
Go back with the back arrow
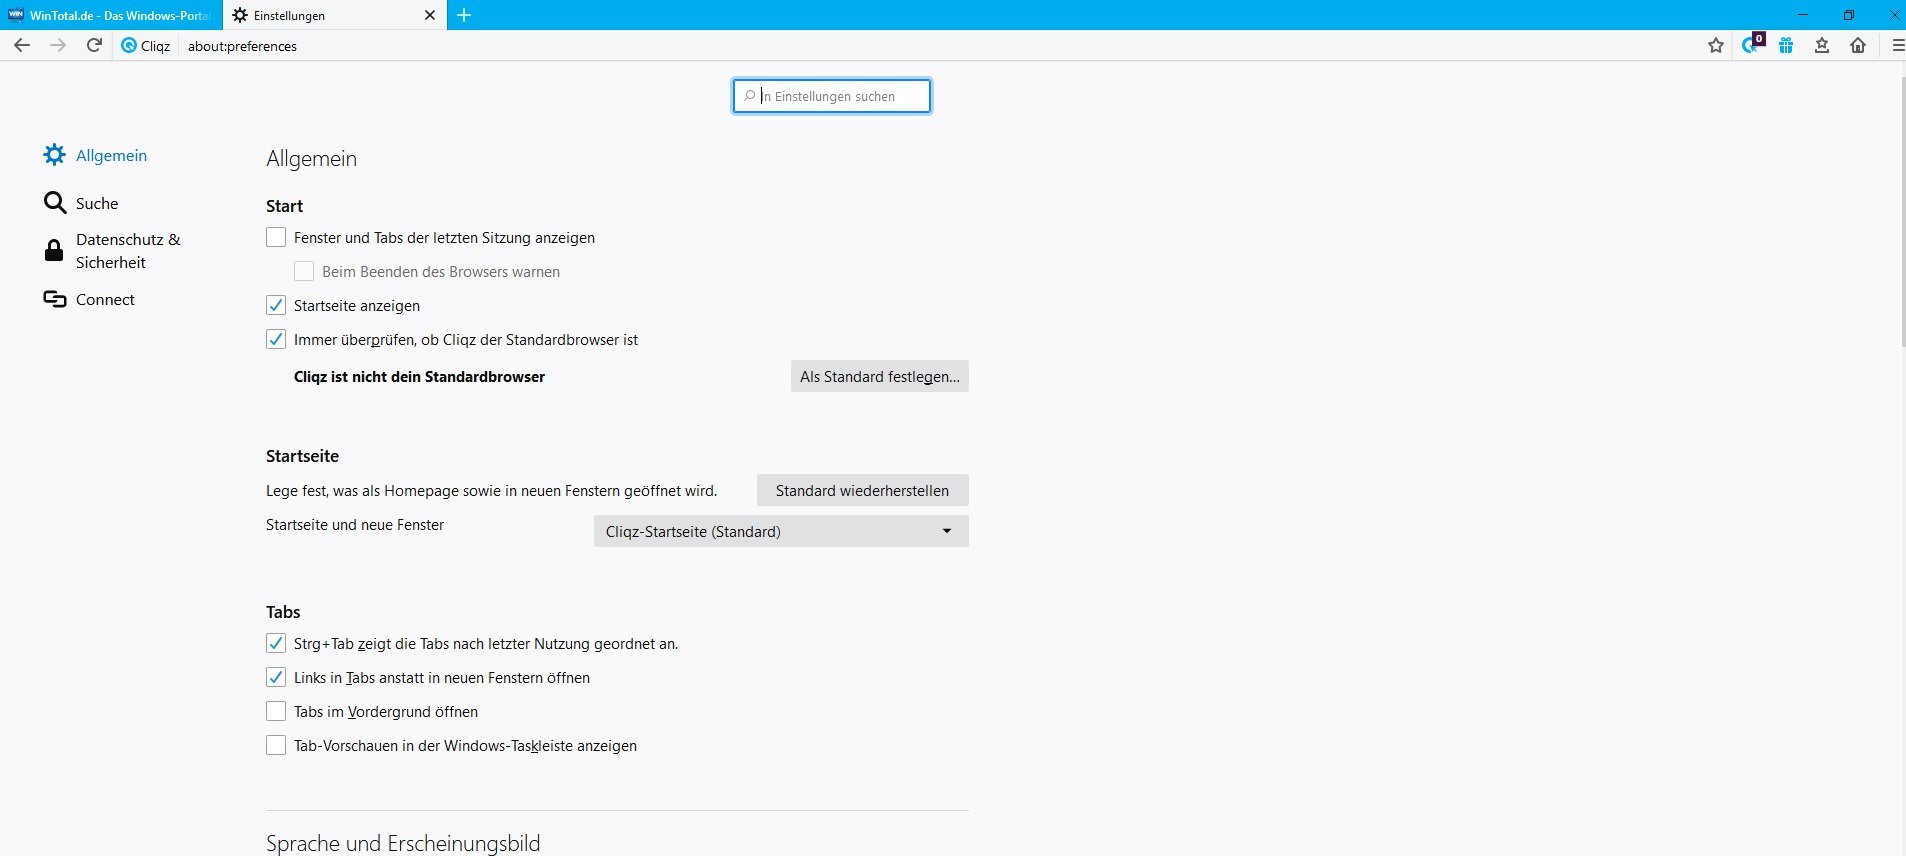22,45
